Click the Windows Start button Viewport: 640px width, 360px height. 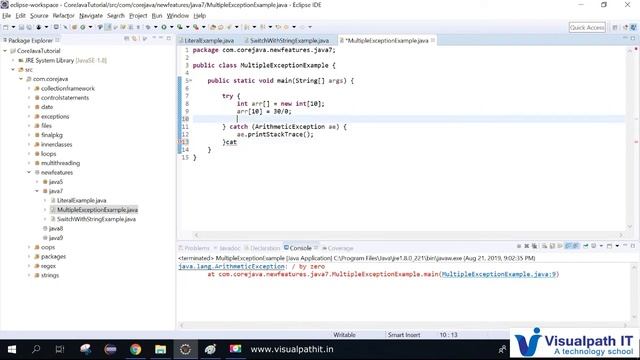click(12, 349)
